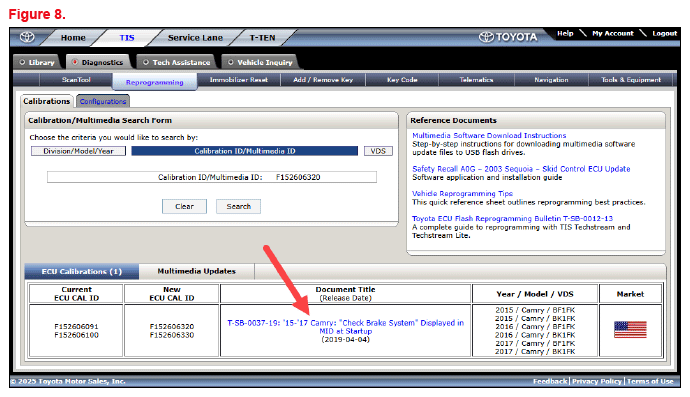
Task: Open Tools & Equipment menu item
Action: coord(631,80)
